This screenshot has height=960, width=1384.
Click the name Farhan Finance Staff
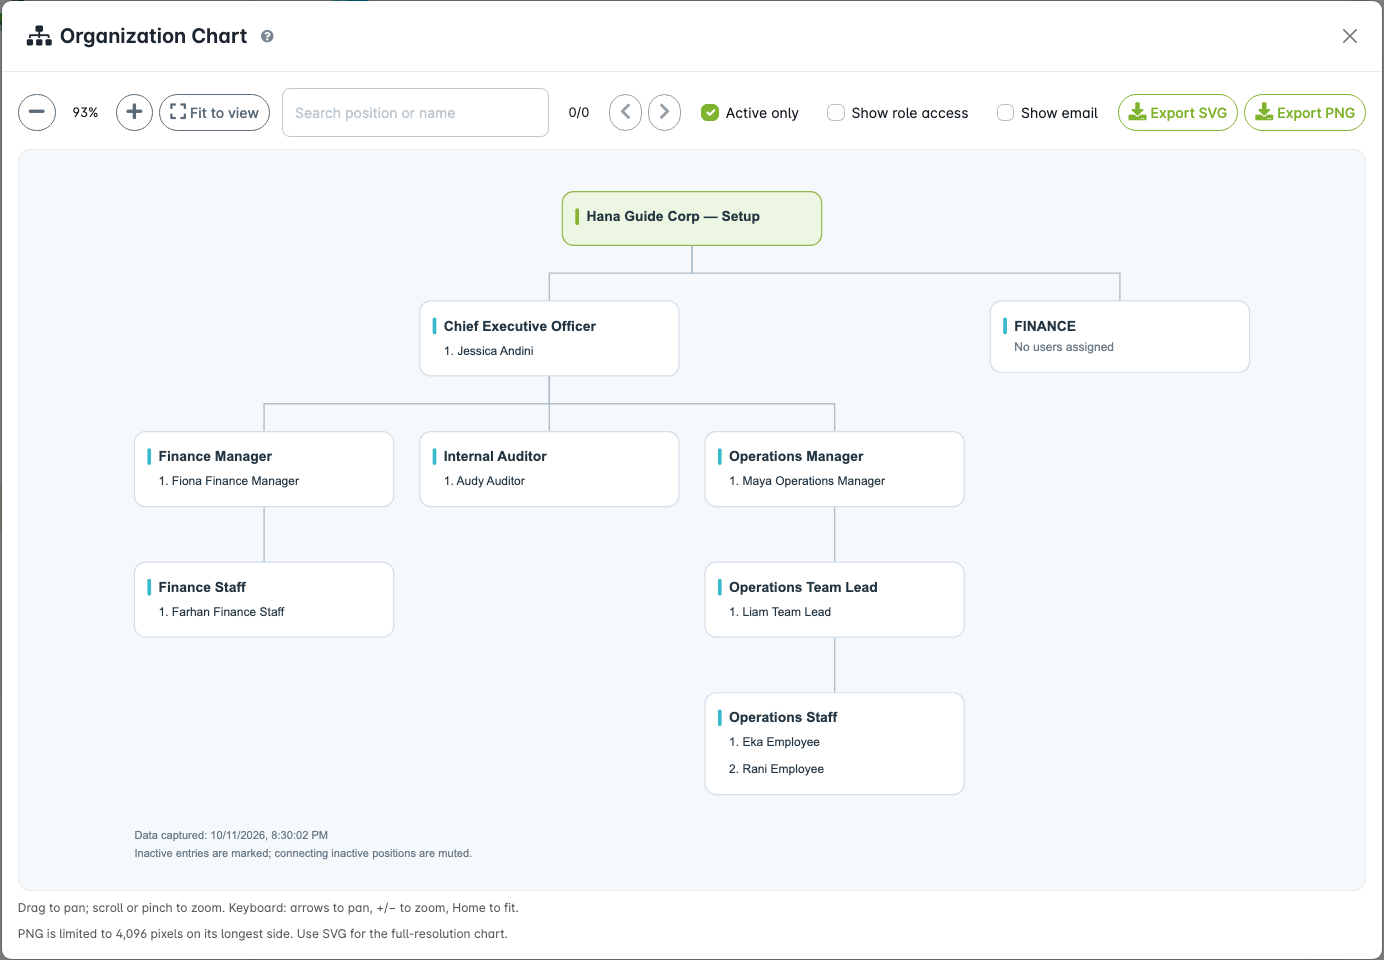(x=228, y=612)
